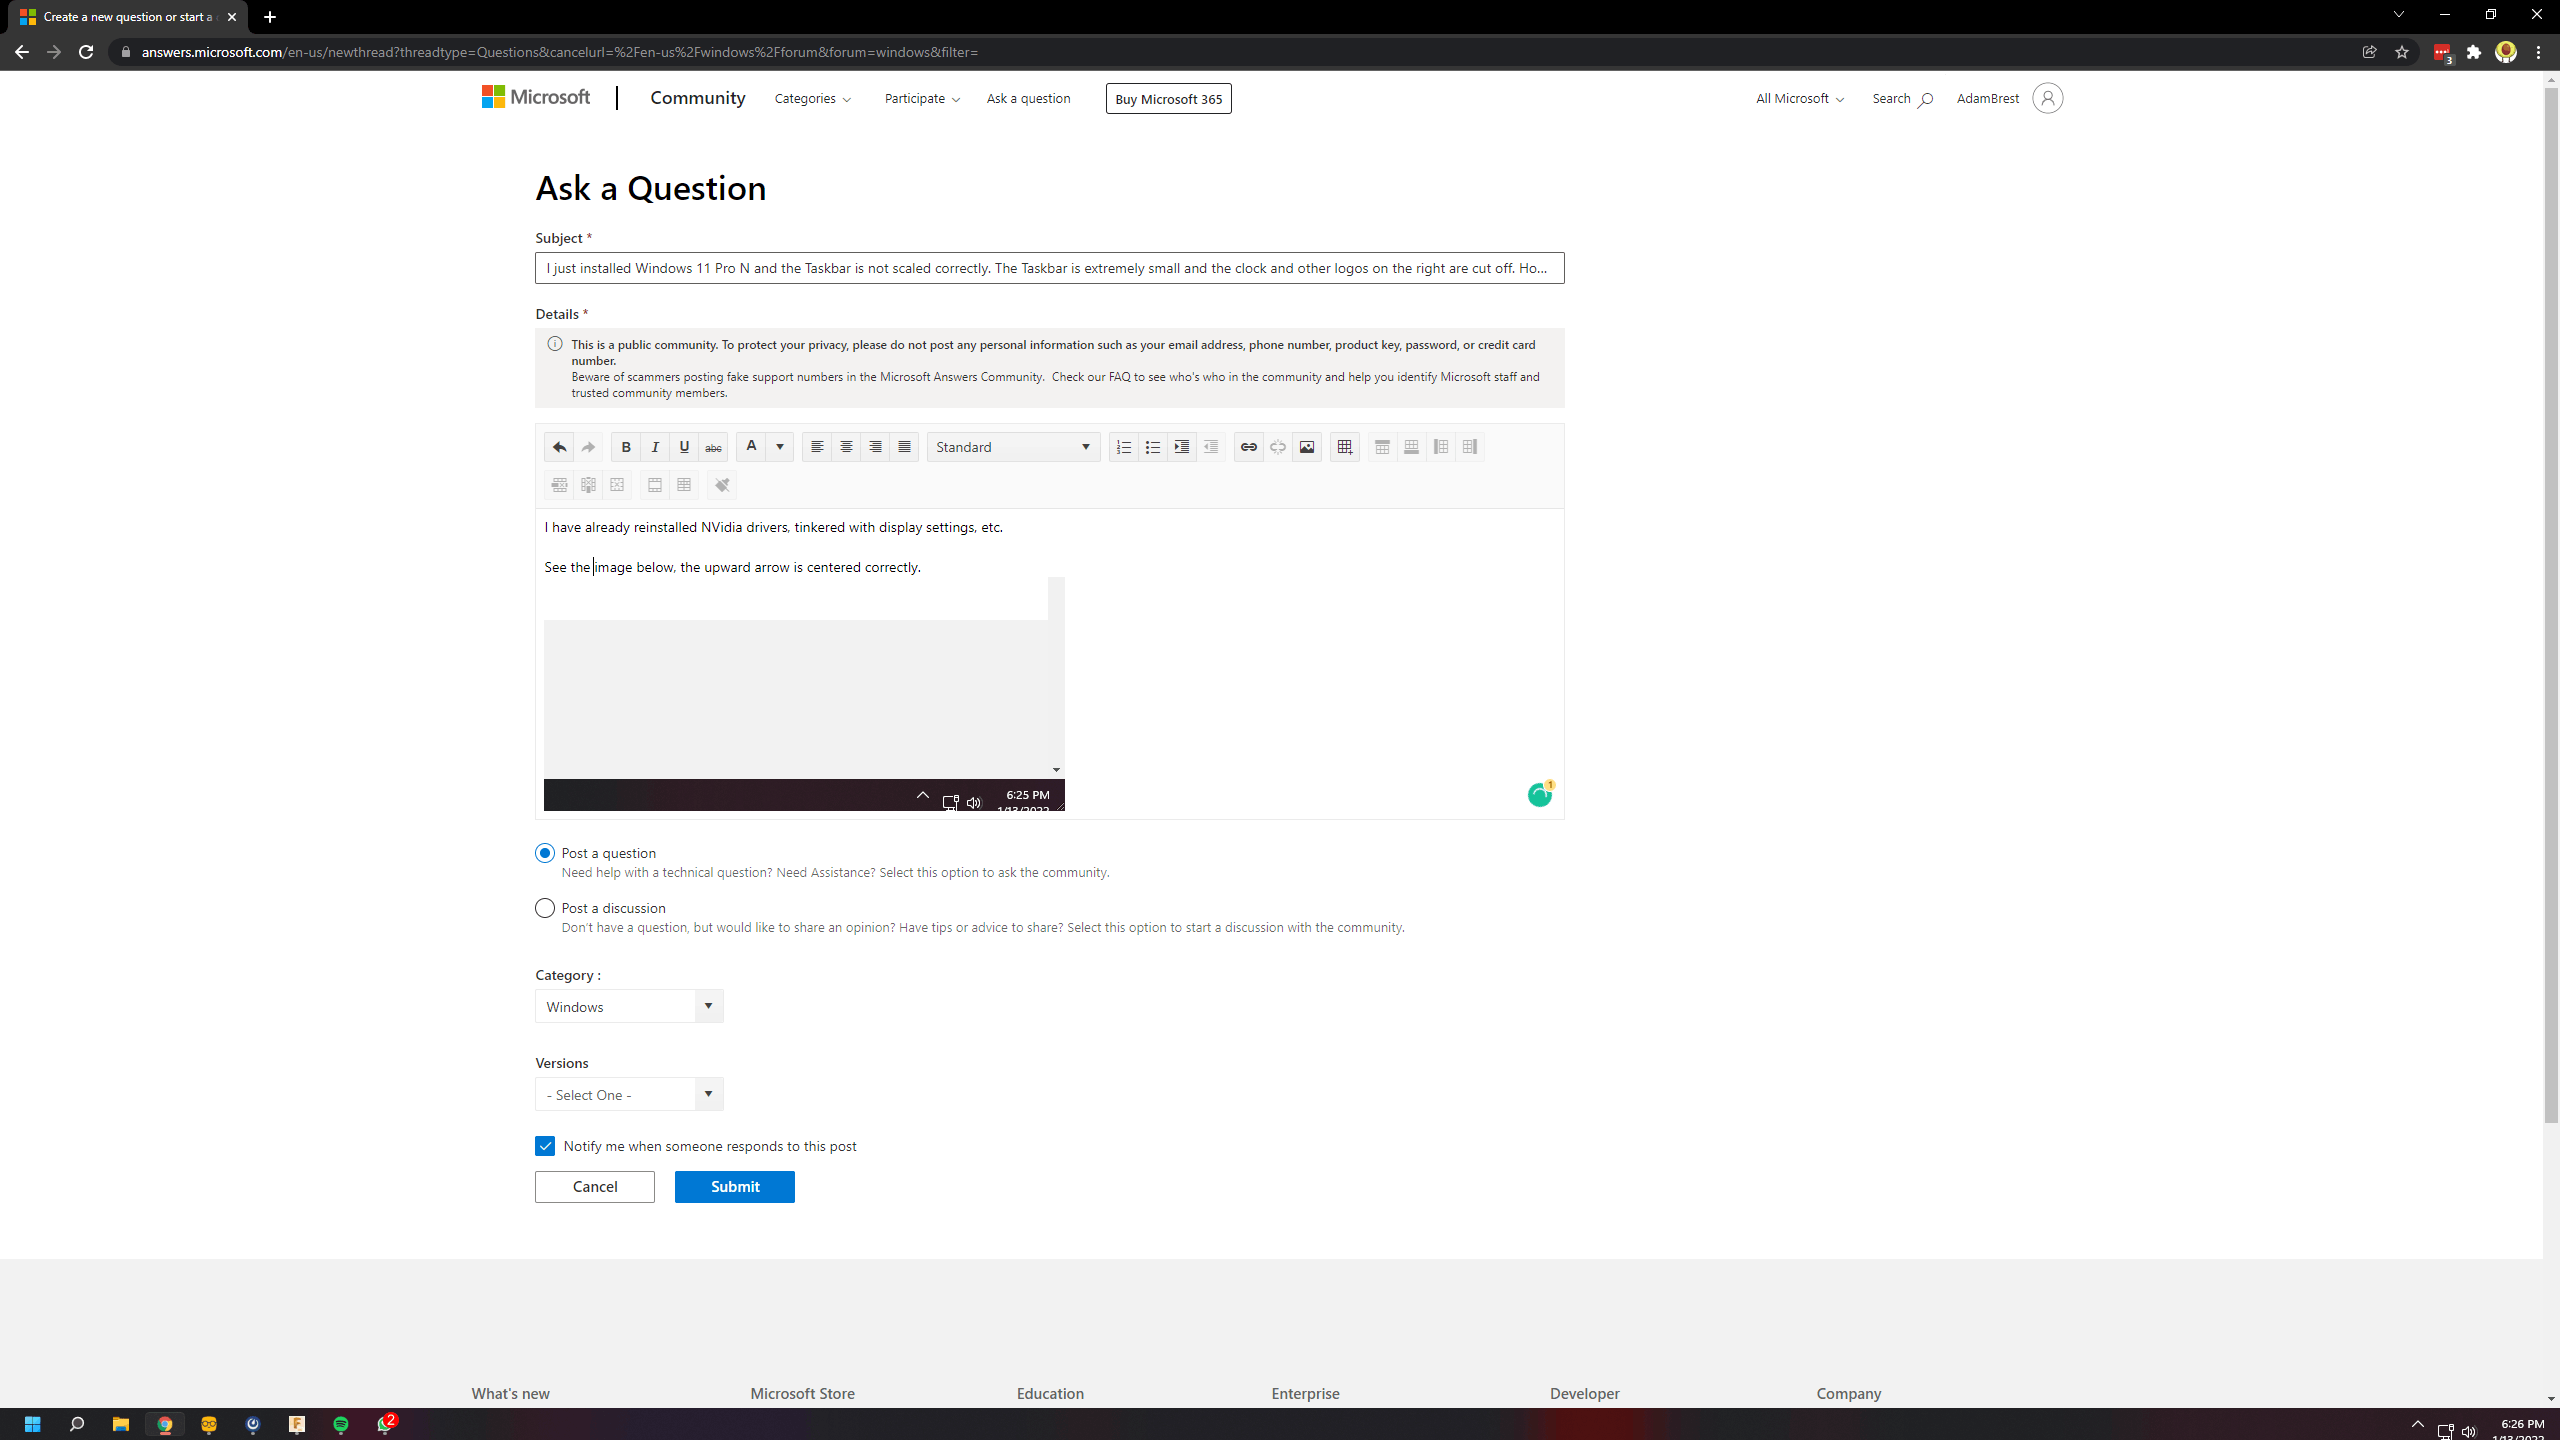
Task: Click the undo arrow in editor toolbar
Action: tap(559, 447)
